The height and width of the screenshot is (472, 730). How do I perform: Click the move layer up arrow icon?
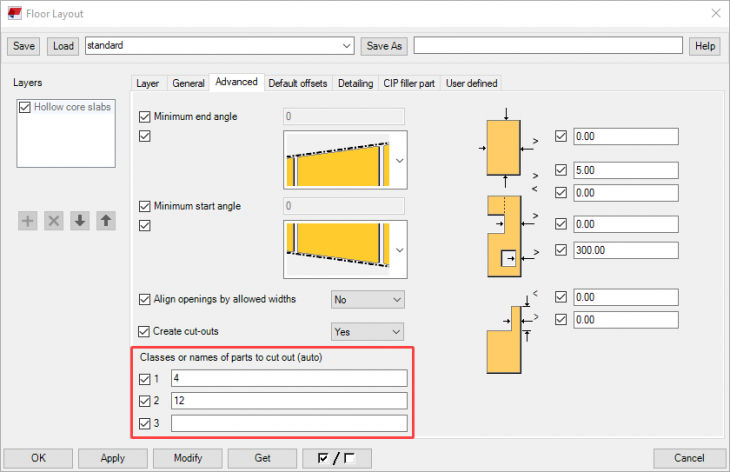pyautogui.click(x=105, y=220)
